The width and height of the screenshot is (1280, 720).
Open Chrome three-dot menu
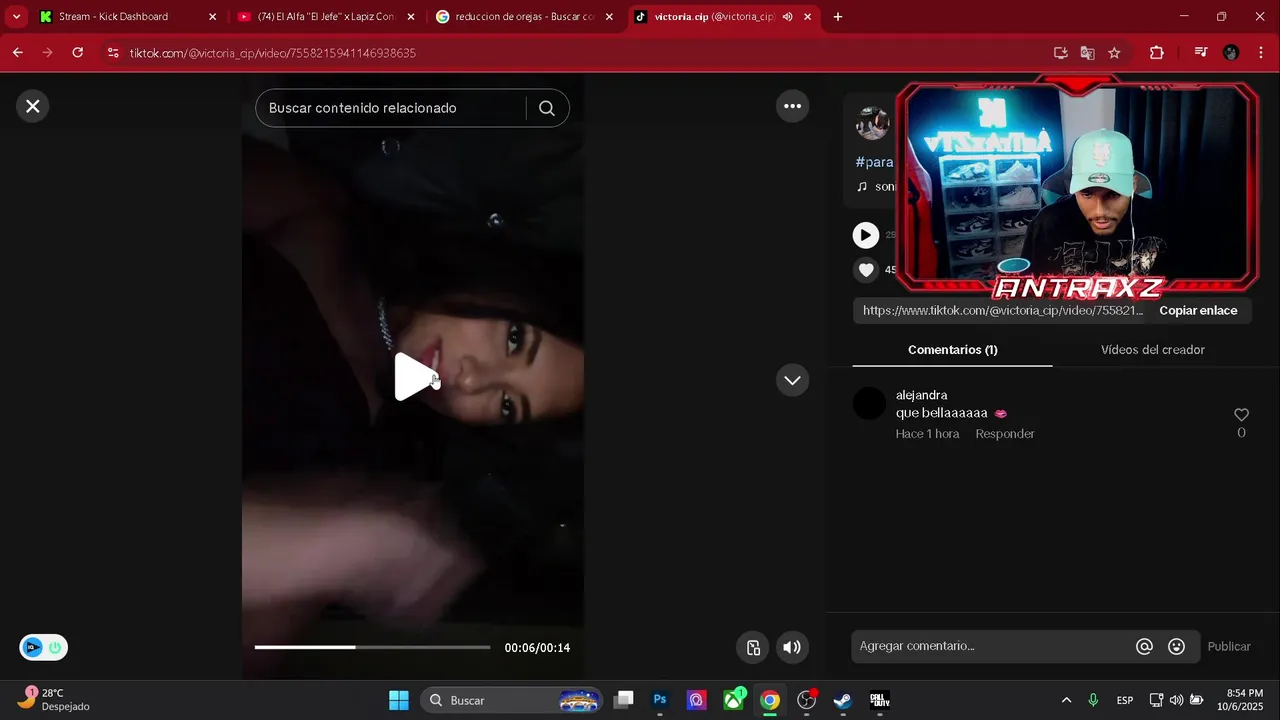(x=1260, y=53)
